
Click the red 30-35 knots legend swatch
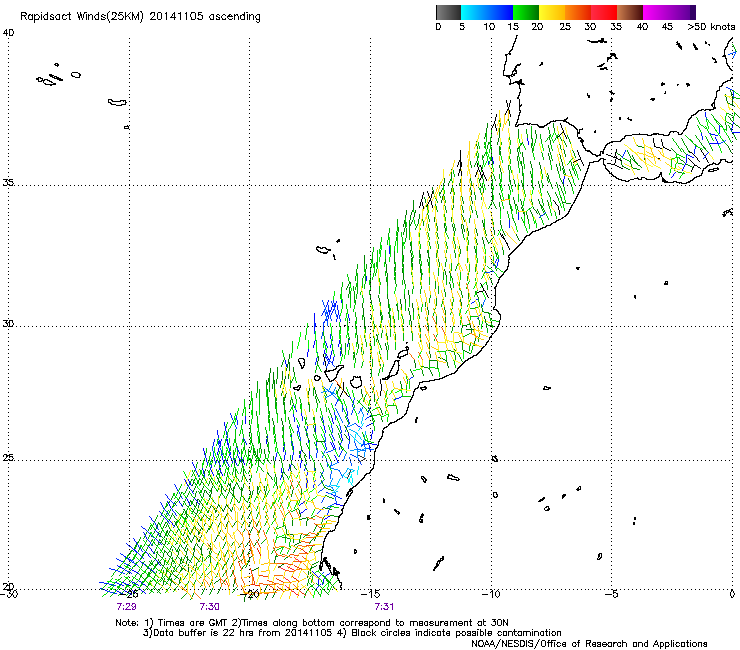point(604,12)
